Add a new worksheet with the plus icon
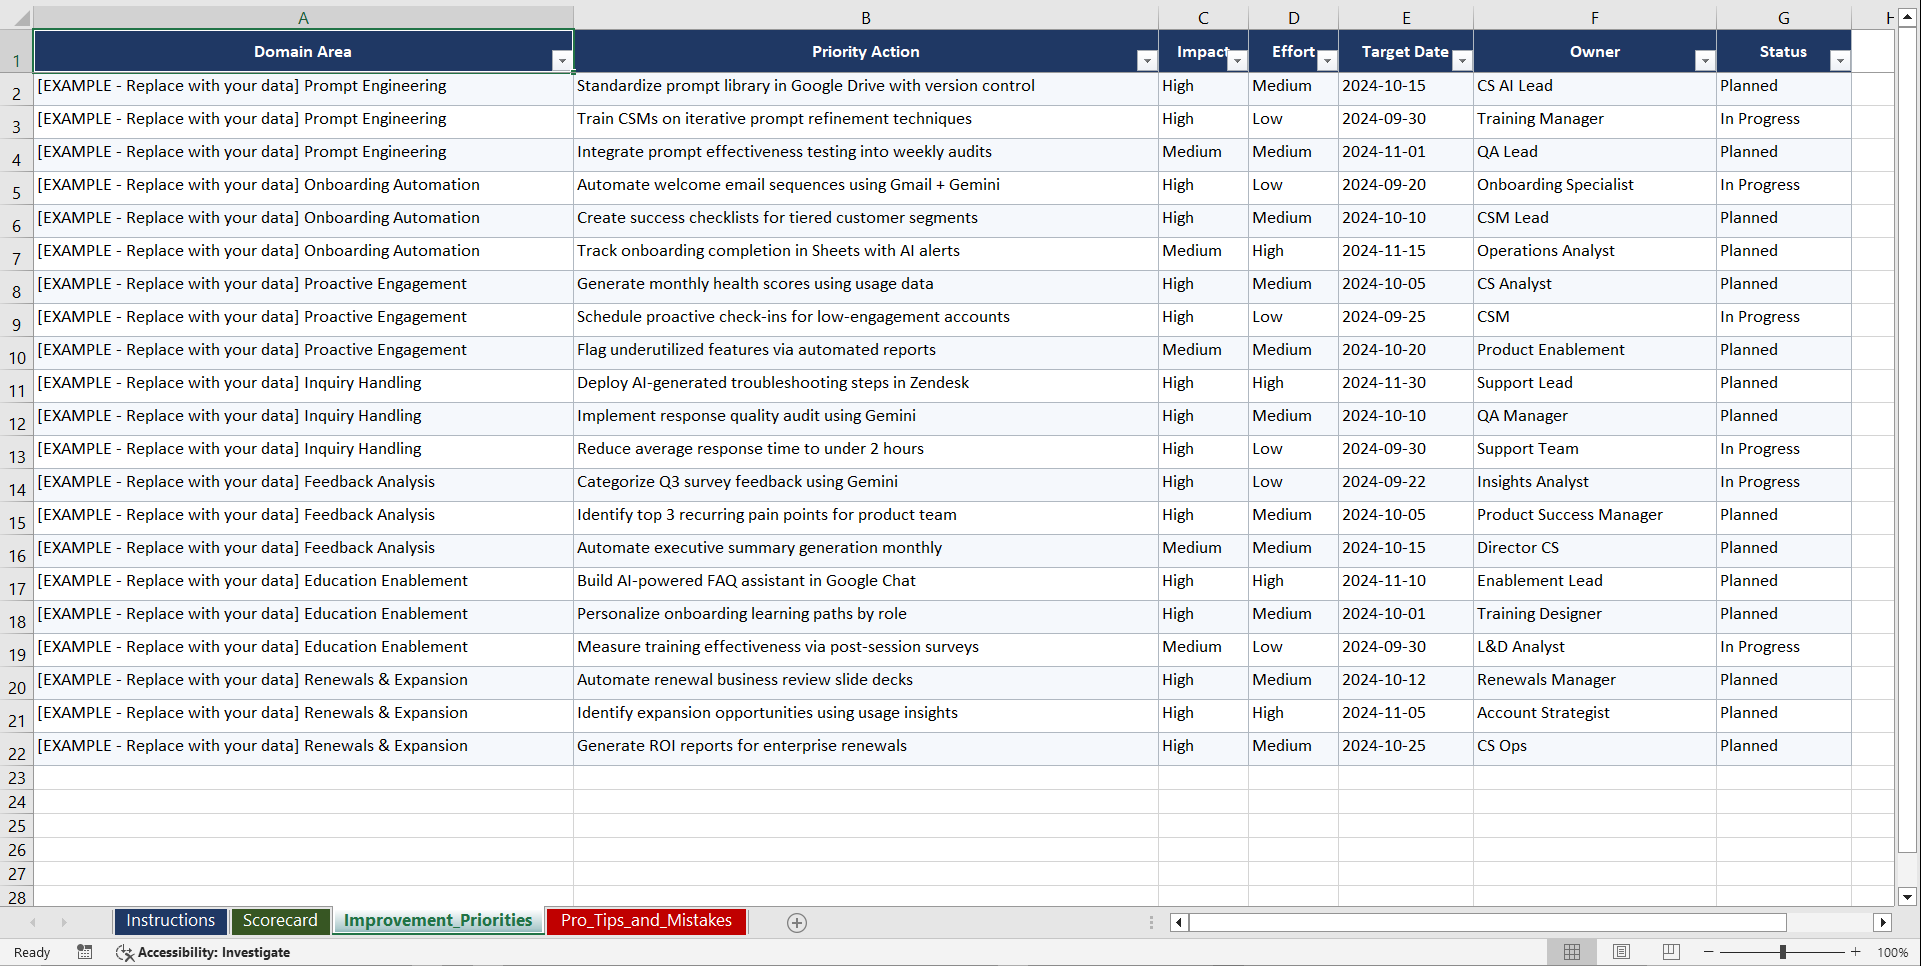Viewport: 1921px width, 966px height. click(x=797, y=922)
